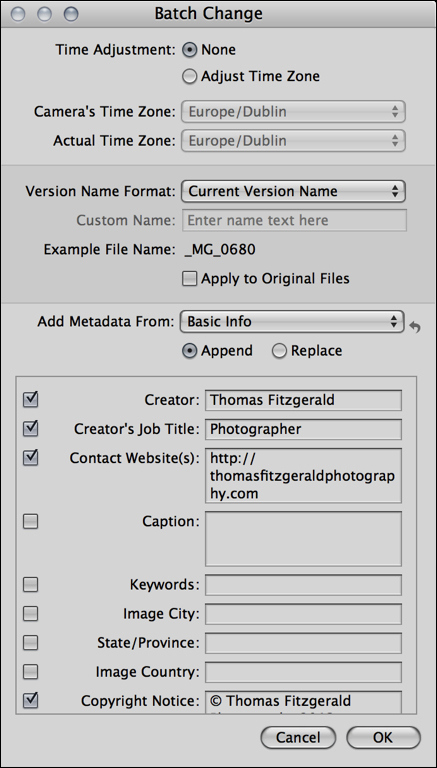437x768 pixels.
Task: Open the Version Name Format dropdown
Action: (293, 191)
